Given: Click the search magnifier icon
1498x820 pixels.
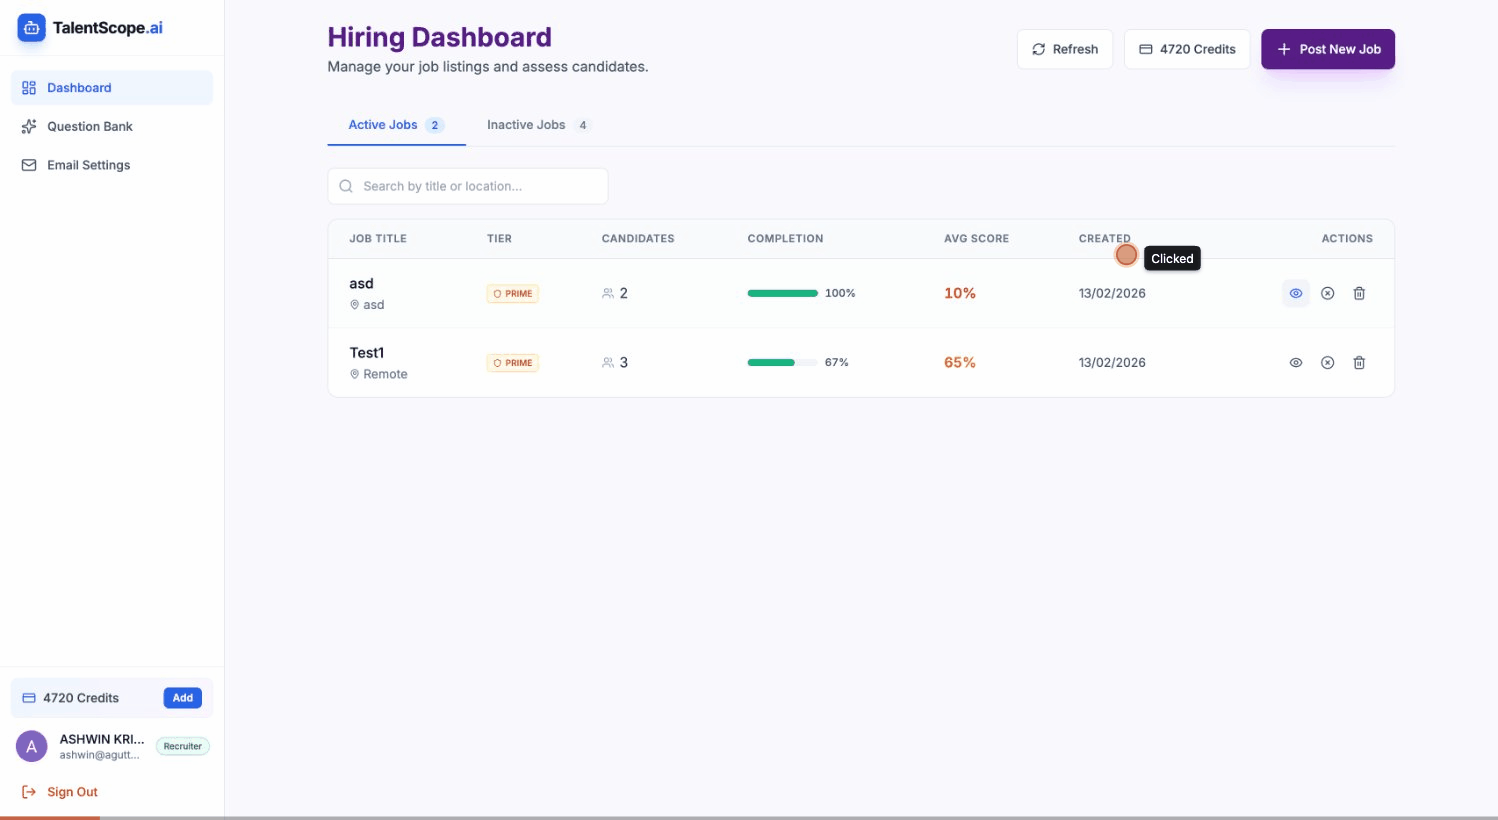Looking at the screenshot, I should tap(345, 186).
